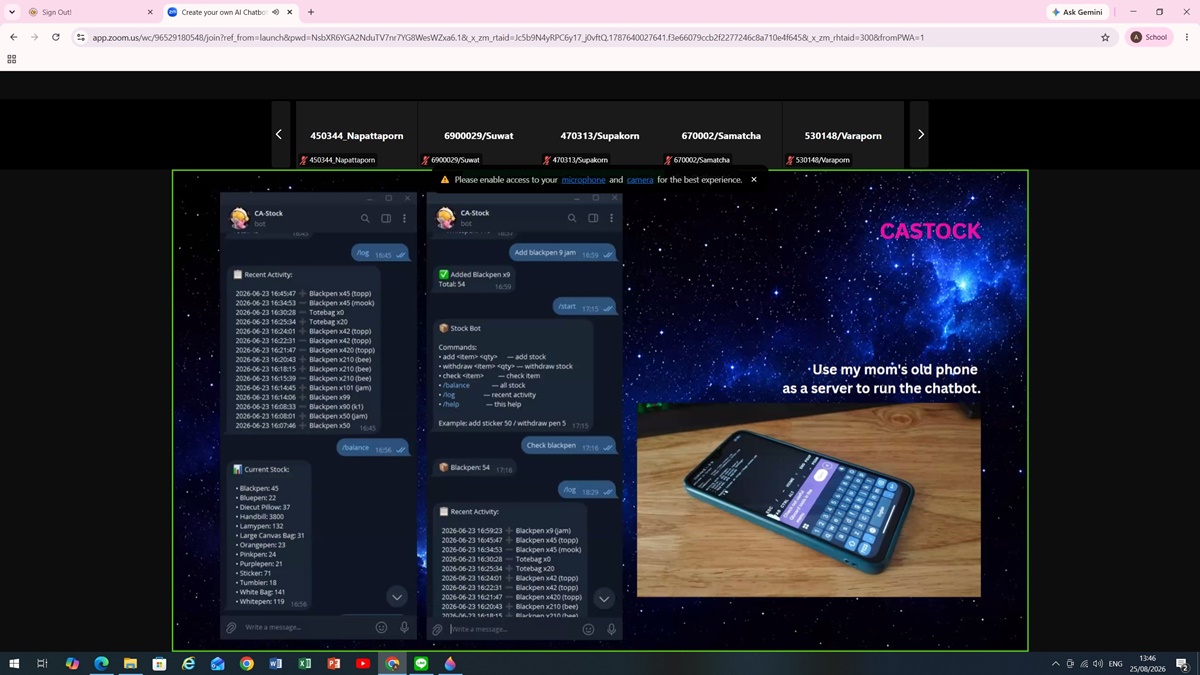The width and height of the screenshot is (1200, 675).
Task: Open File Explorer from taskbar
Action: click(x=130, y=663)
